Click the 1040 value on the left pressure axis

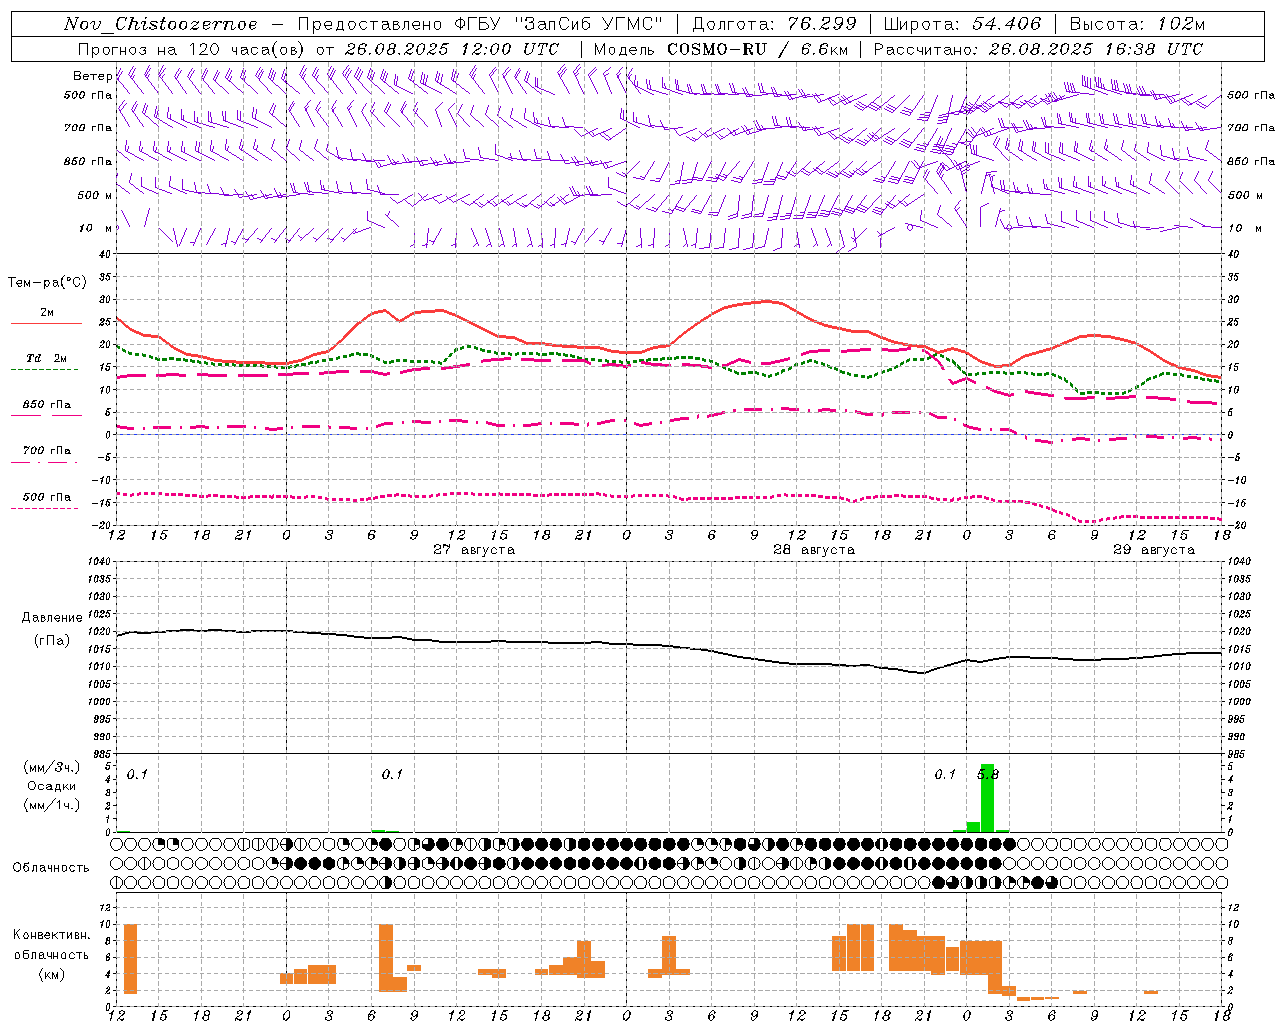pyautogui.click(x=100, y=562)
